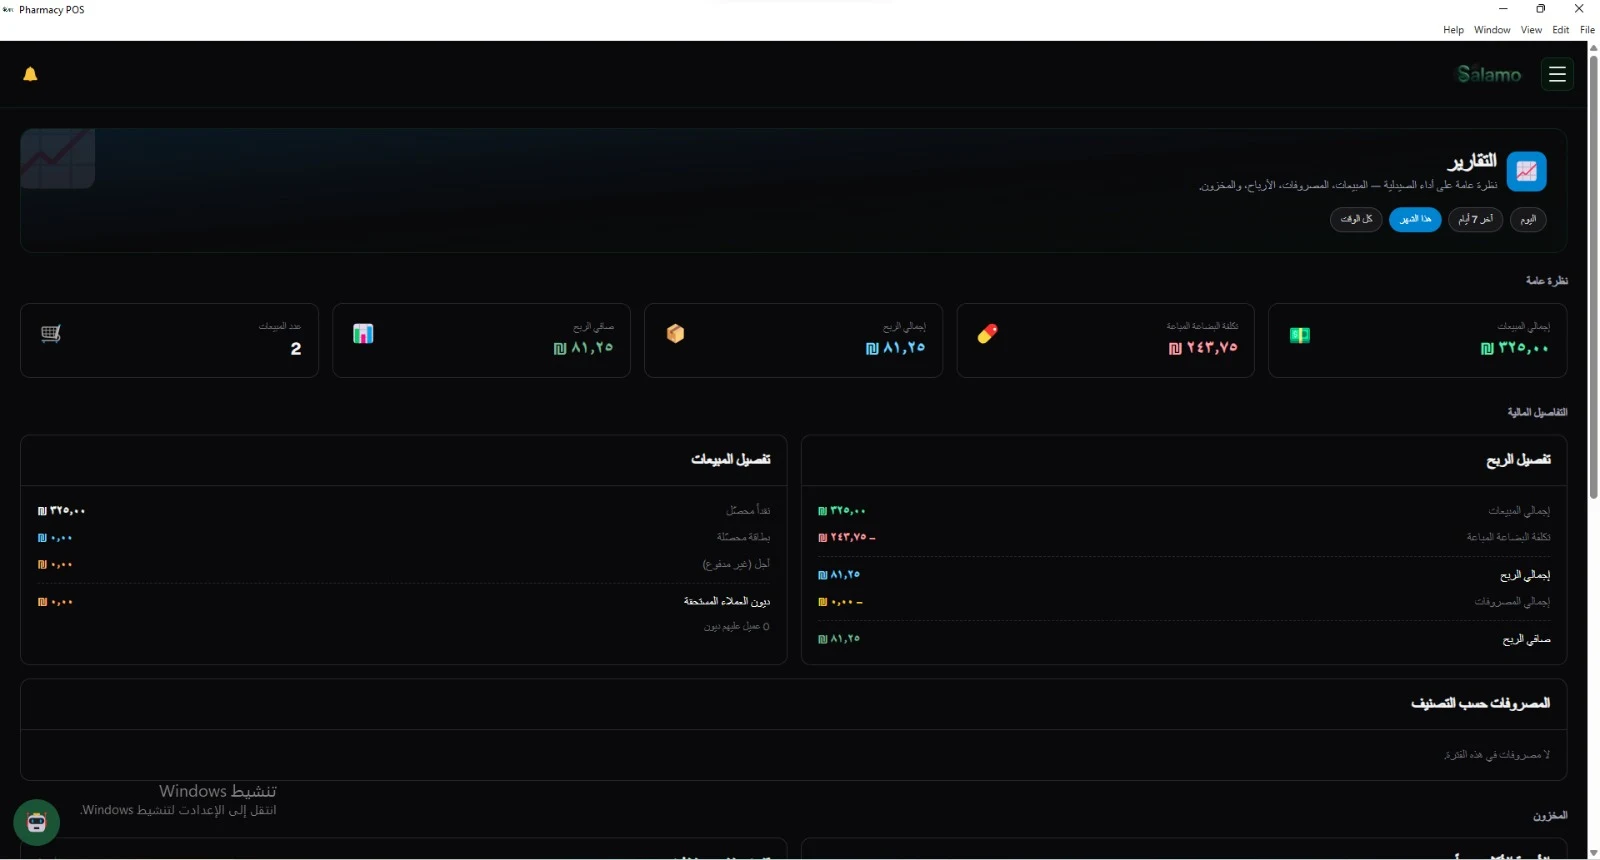The height and width of the screenshot is (860, 1600).
Task: Select the 'اليوم' date filter
Action: pos(1528,219)
